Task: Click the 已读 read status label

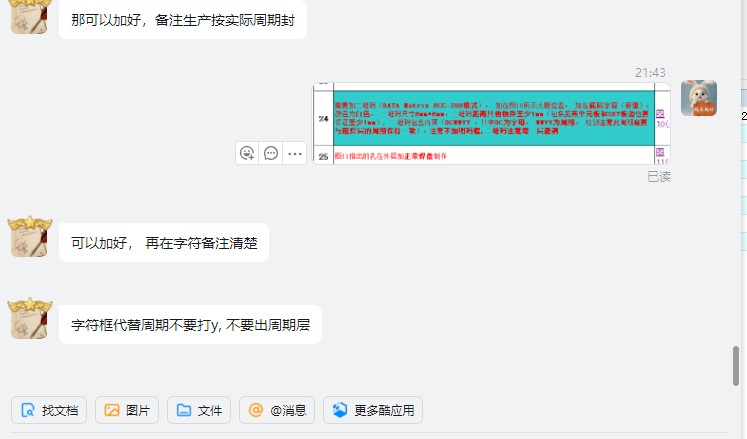Action: click(x=659, y=176)
